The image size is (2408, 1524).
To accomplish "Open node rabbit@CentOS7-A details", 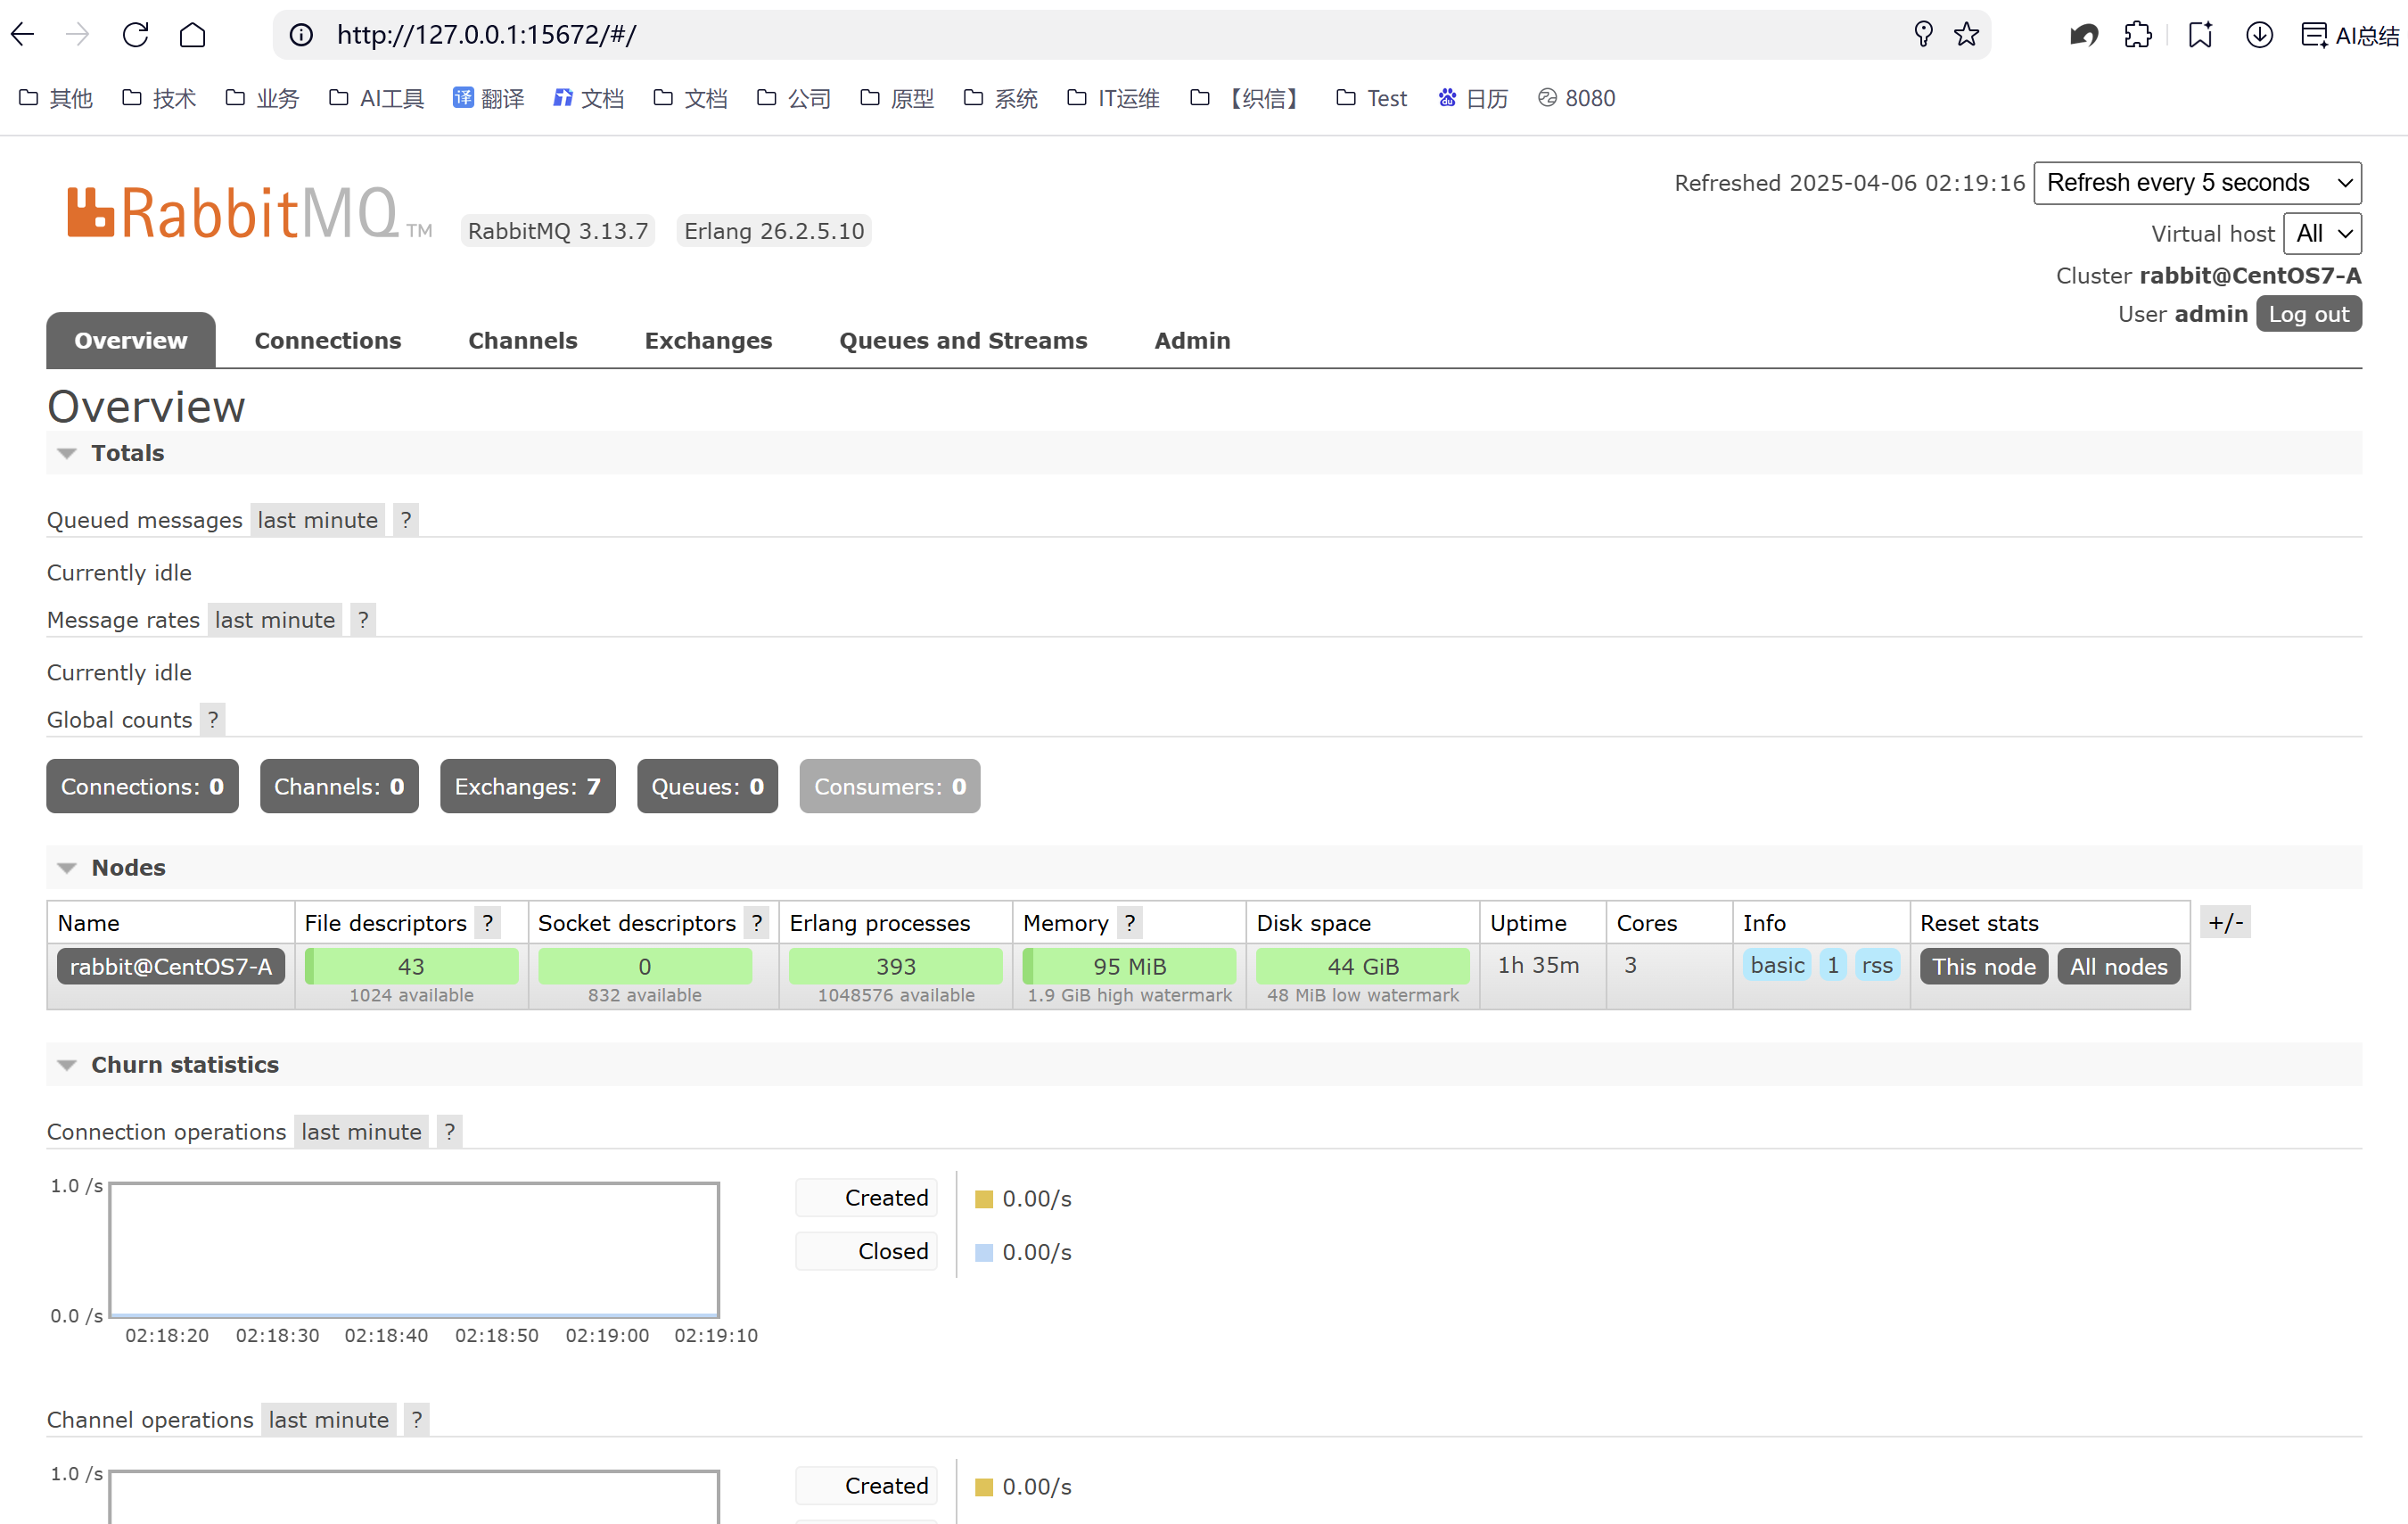I will [171, 966].
